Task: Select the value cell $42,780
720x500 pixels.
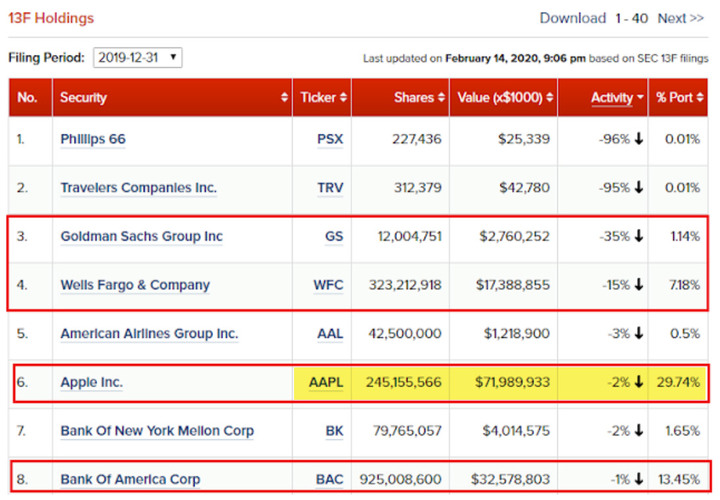Action: click(x=524, y=188)
